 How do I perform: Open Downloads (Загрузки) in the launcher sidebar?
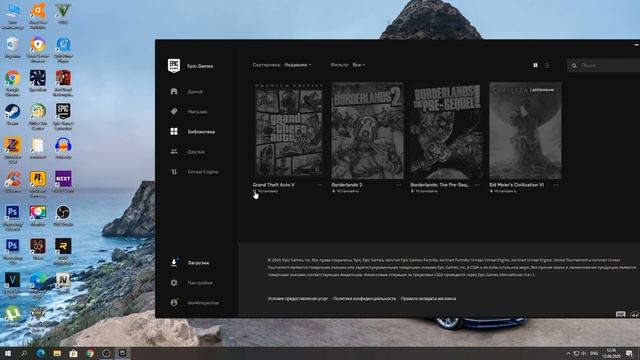click(x=190, y=262)
